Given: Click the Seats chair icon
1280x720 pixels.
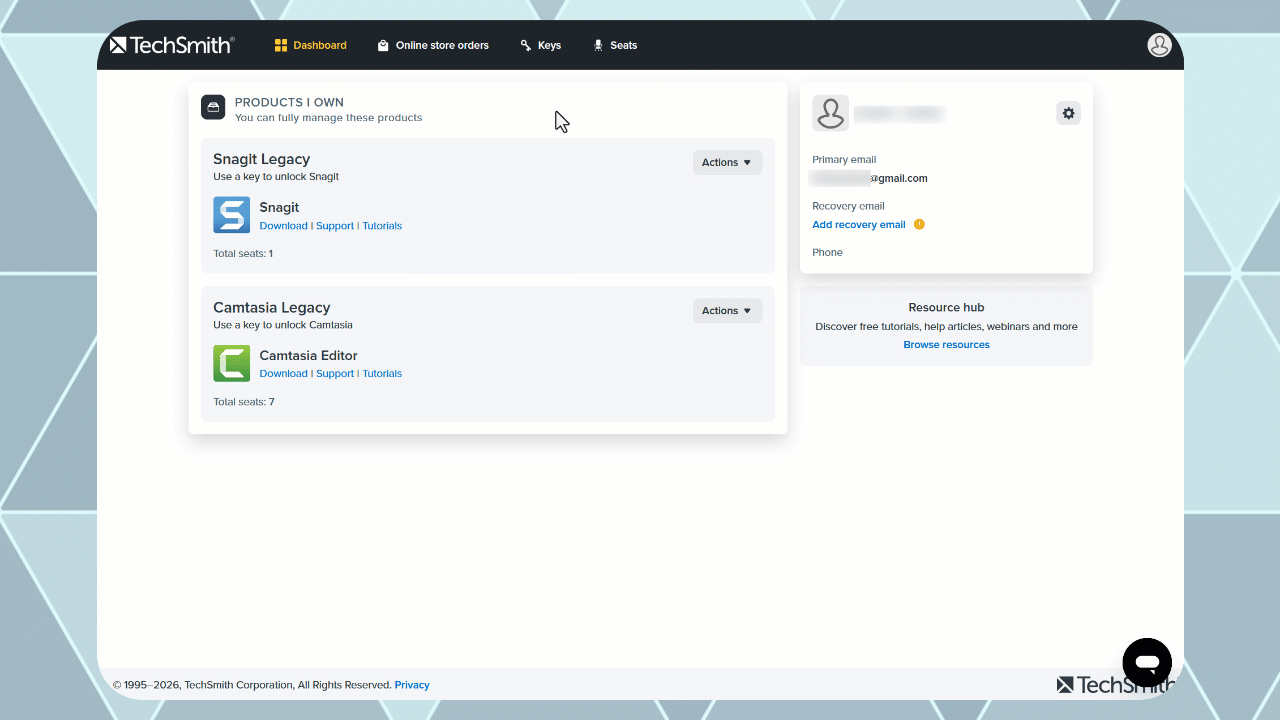Looking at the screenshot, I should click(x=598, y=45).
